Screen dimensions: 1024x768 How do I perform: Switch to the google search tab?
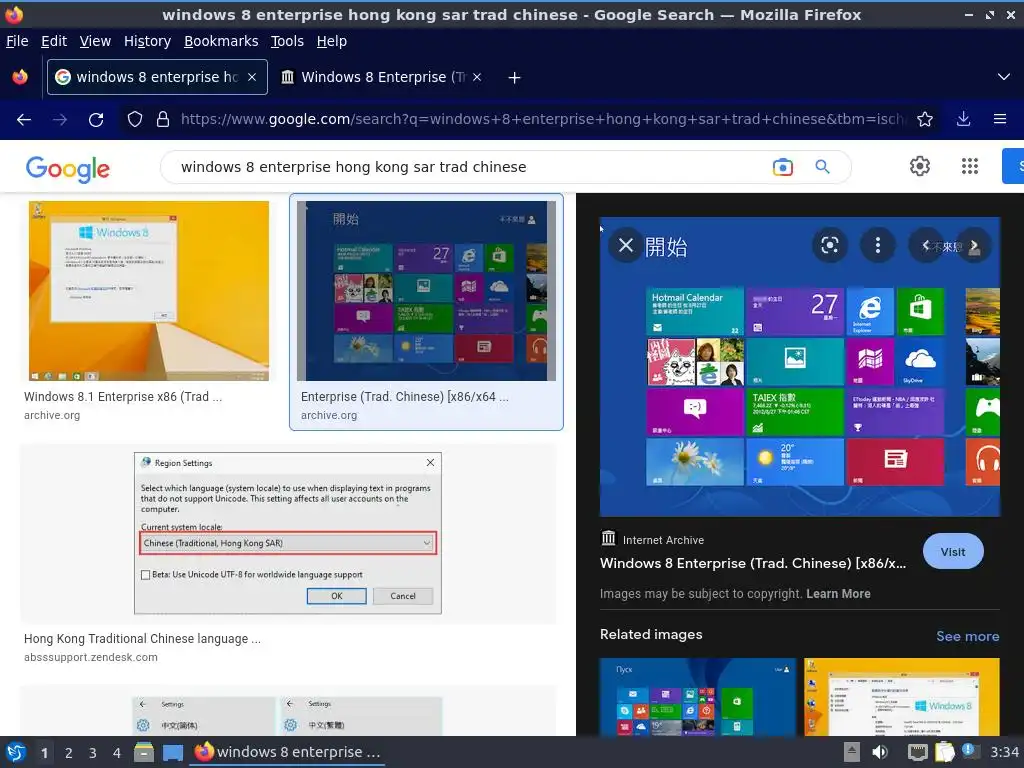pyautogui.click(x=157, y=77)
